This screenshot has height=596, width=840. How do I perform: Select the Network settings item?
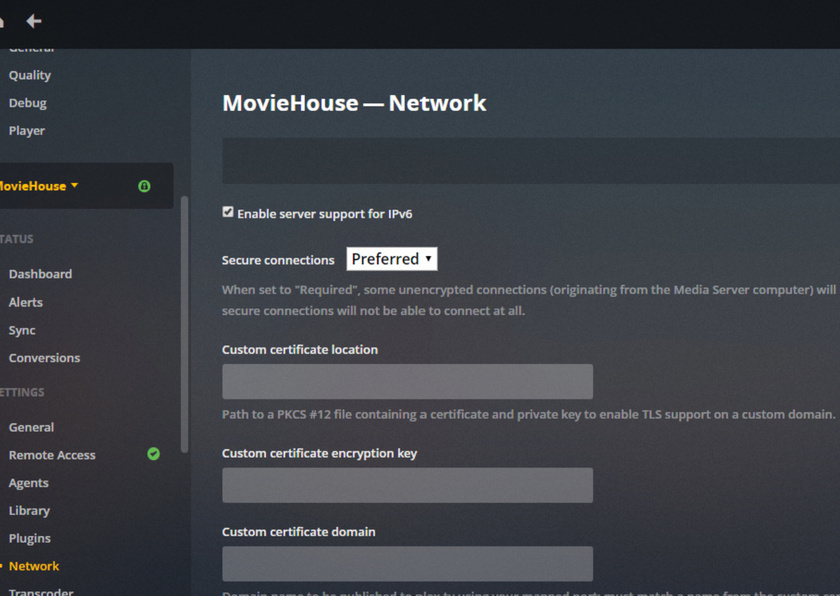pos(34,566)
